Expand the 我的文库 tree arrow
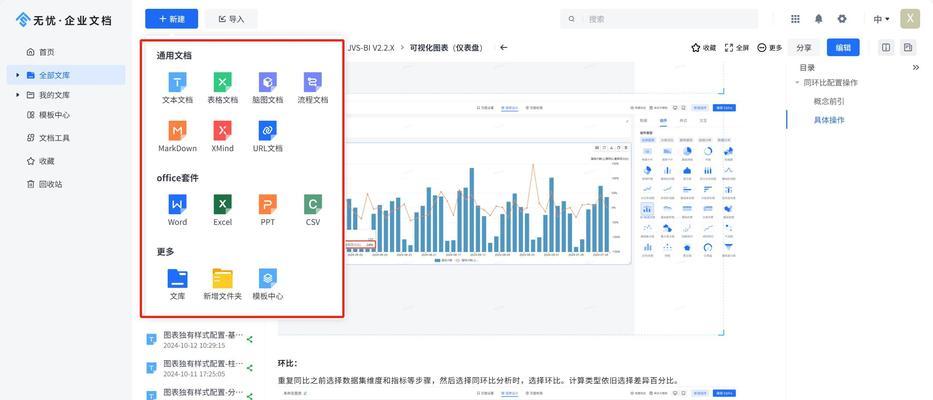Screen dimensions: 933x400 coord(18,95)
